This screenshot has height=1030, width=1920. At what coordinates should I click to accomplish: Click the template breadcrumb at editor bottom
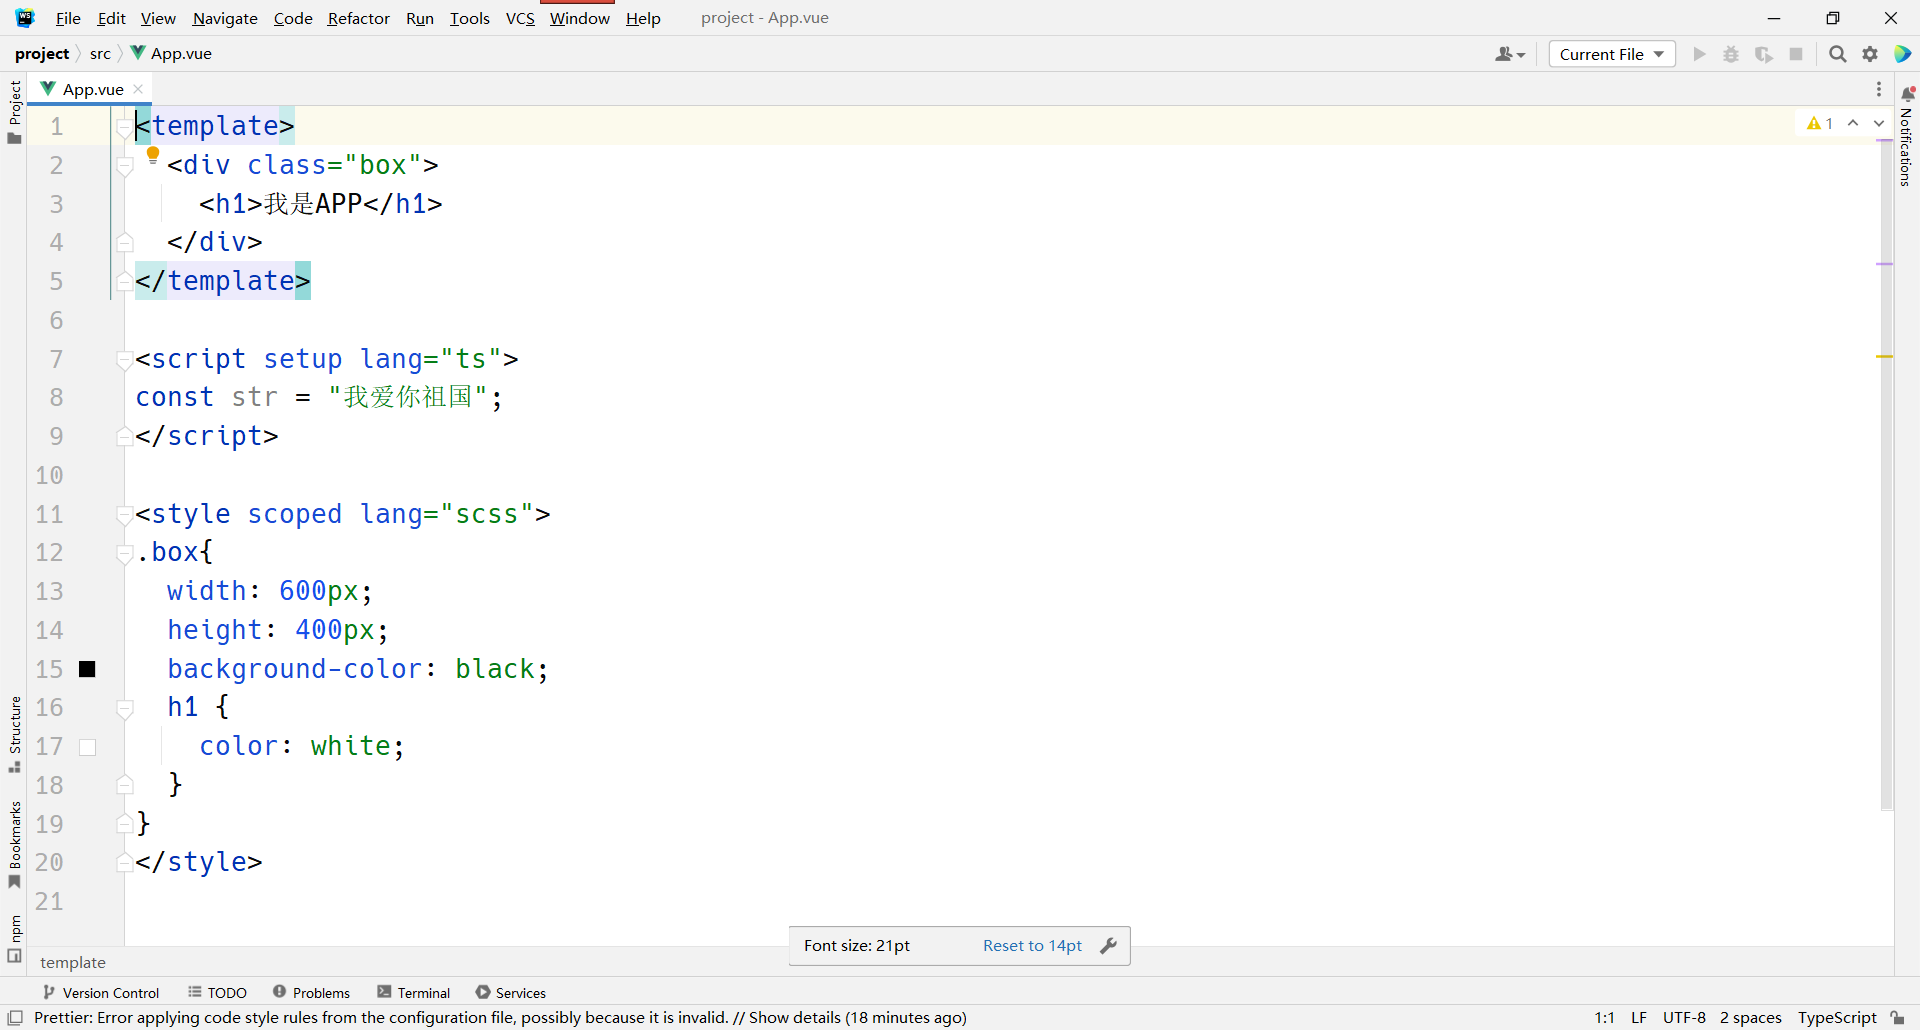[73, 962]
